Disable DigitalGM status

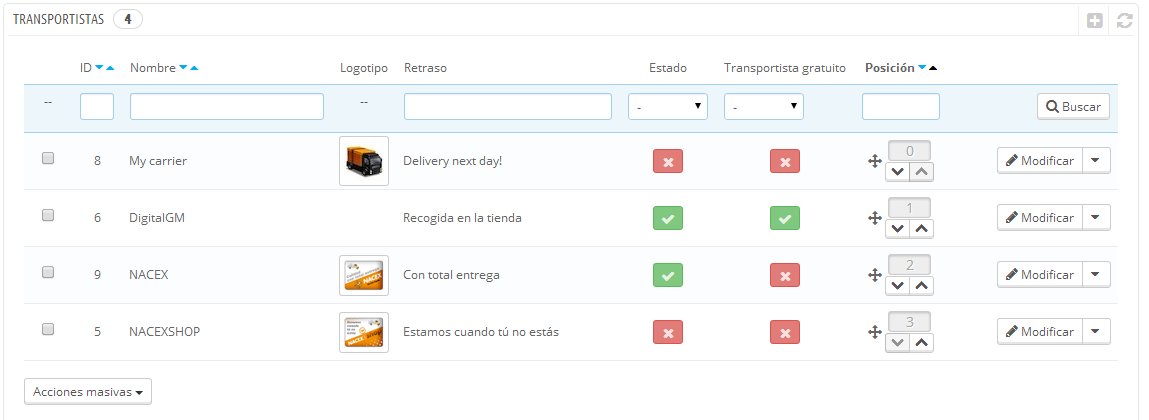click(668, 218)
